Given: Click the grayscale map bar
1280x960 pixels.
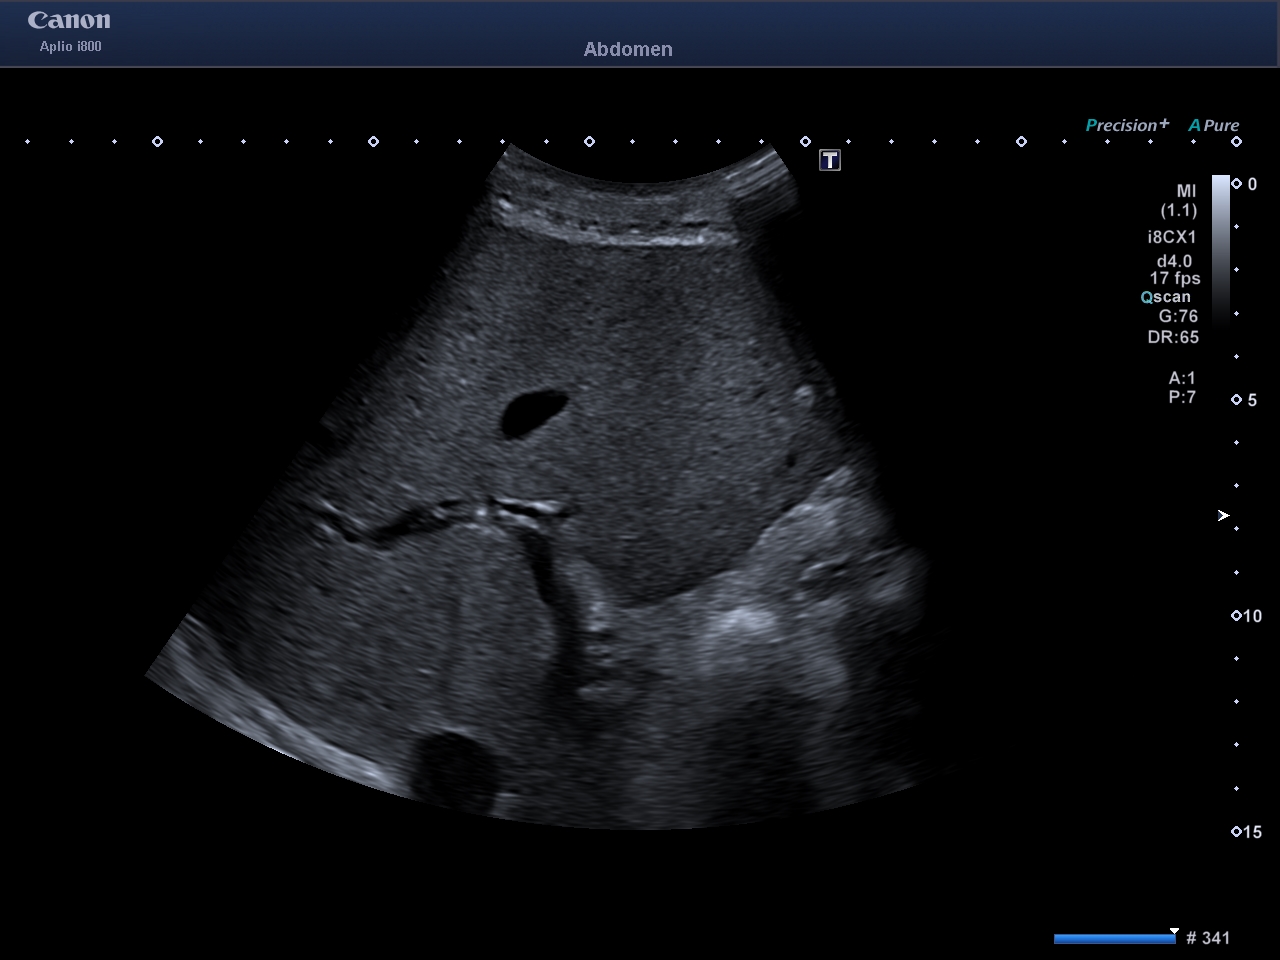Looking at the screenshot, I should tap(1221, 250).
